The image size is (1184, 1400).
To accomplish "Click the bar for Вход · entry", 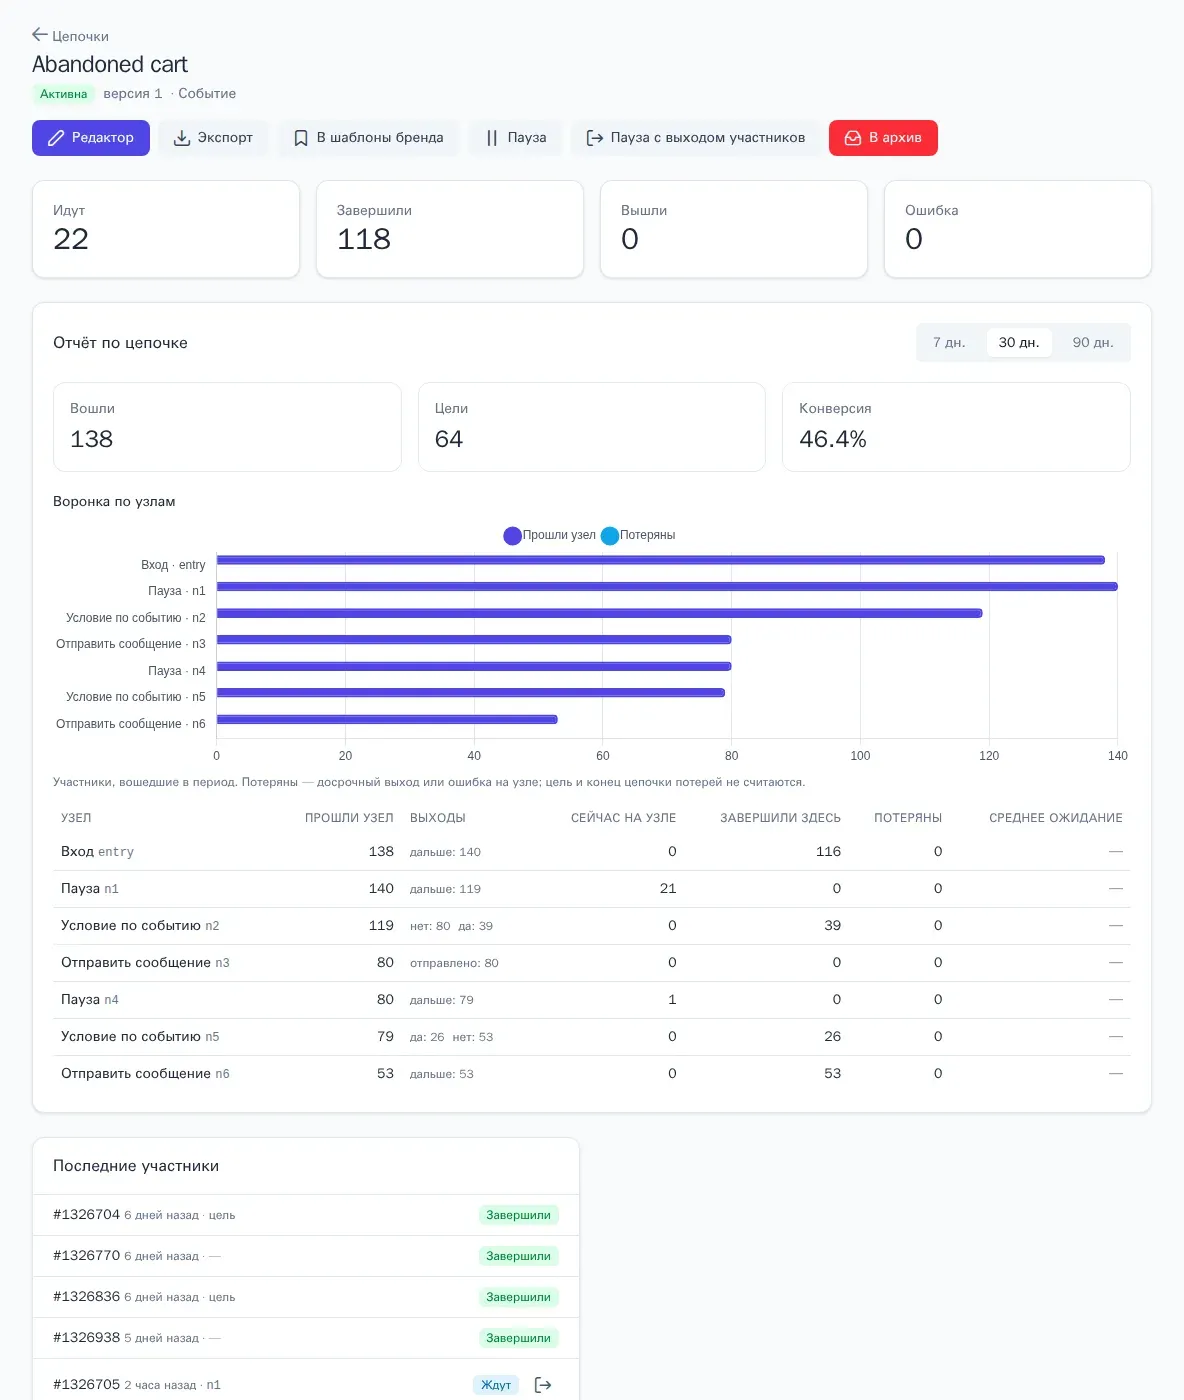I will click(661, 560).
